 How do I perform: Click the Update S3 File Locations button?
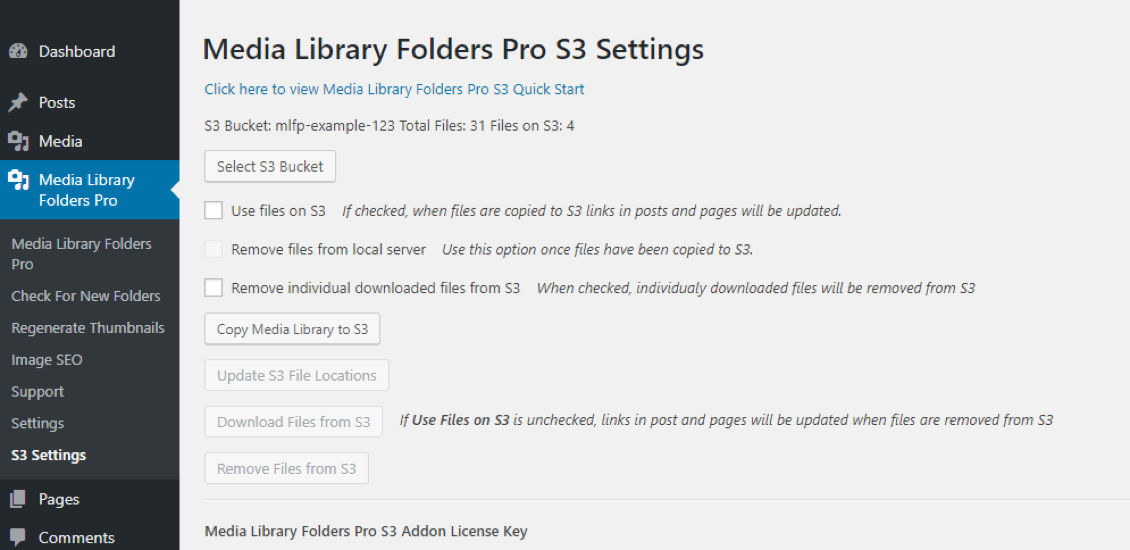point(297,376)
